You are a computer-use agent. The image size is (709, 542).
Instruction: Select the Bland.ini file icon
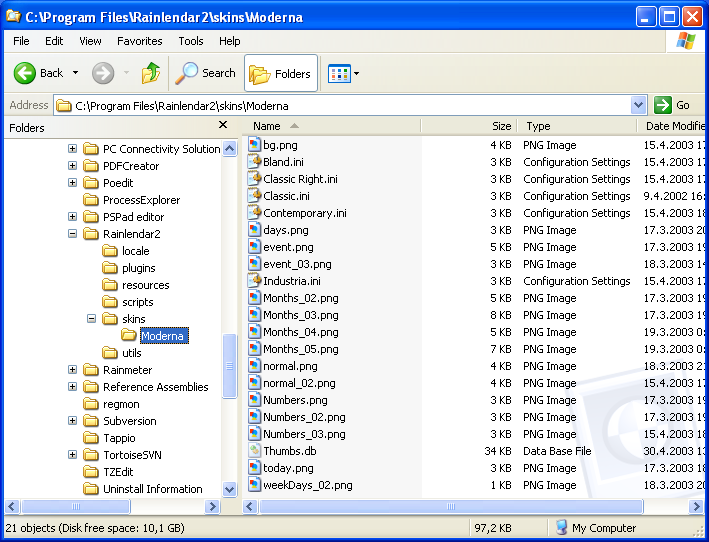[255, 161]
